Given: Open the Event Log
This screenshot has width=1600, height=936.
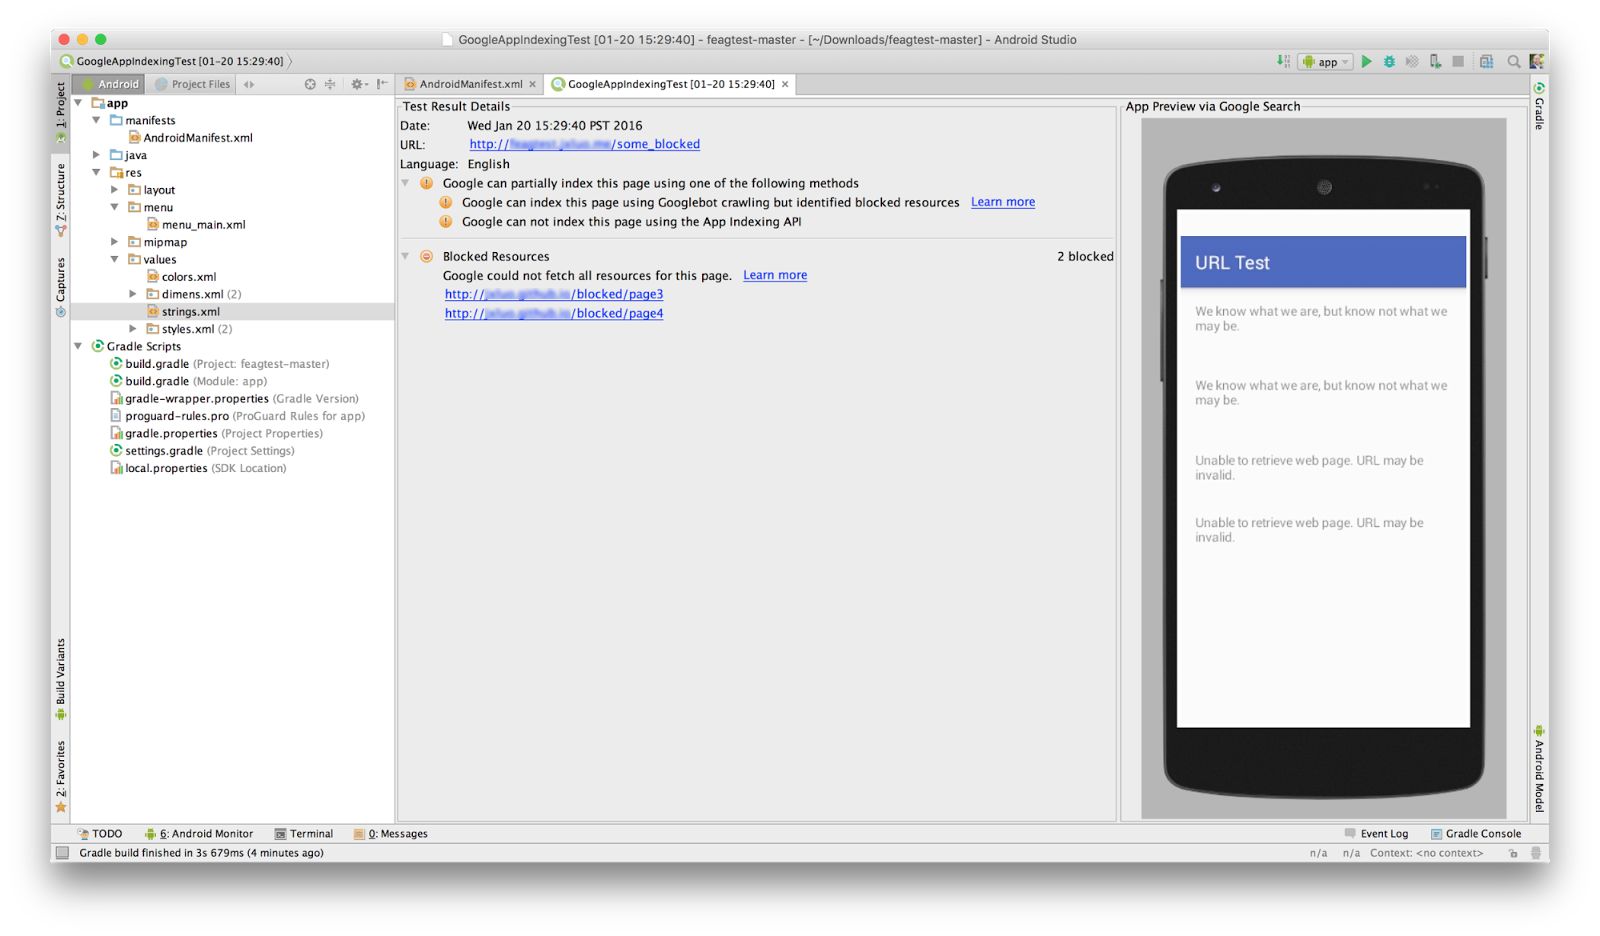Looking at the screenshot, I should click(1376, 834).
